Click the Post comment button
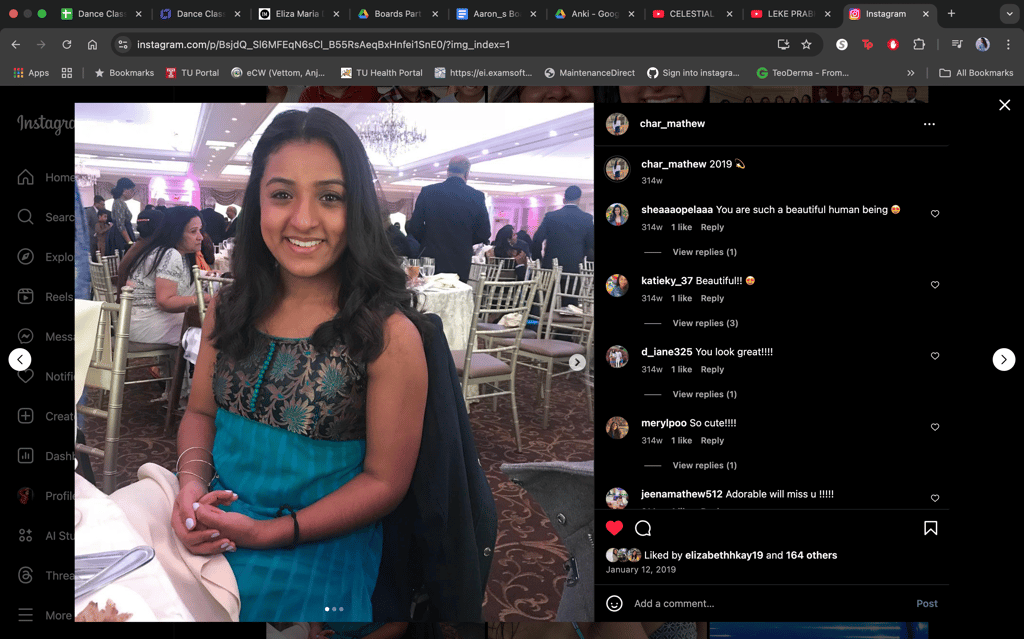The image size is (1024, 639). tap(927, 604)
